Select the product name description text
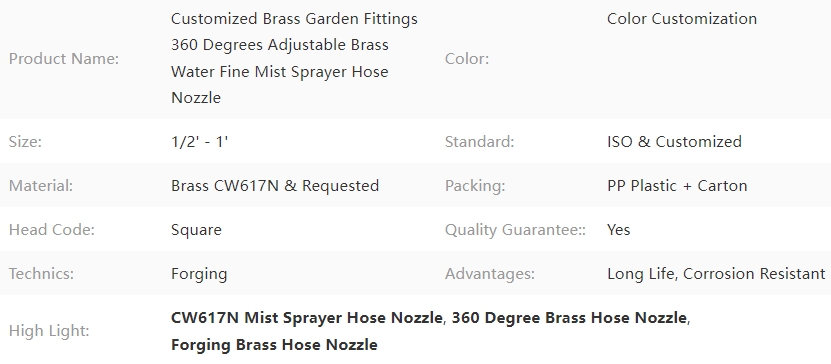Image resolution: width=831 pixels, height=364 pixels. (x=294, y=58)
